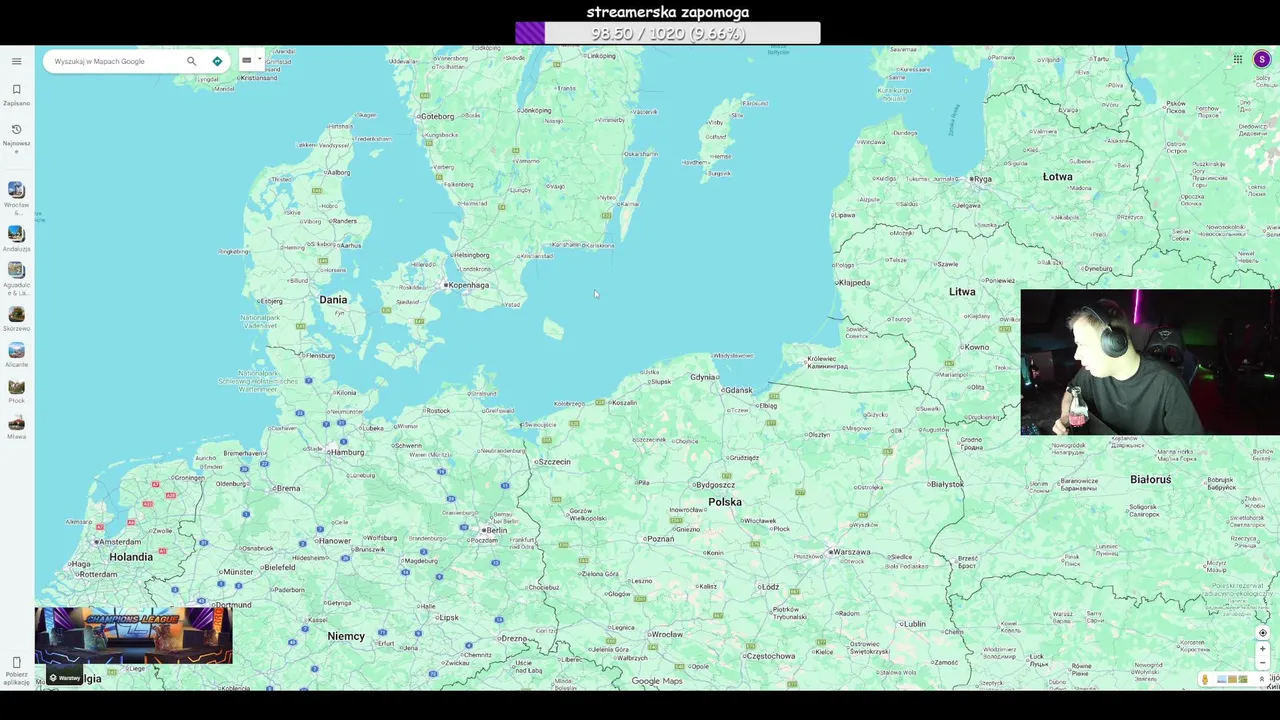Image resolution: width=1280 pixels, height=720 pixels.
Task: Open the Google Maps hamburger menu
Action: pyautogui.click(x=16, y=61)
